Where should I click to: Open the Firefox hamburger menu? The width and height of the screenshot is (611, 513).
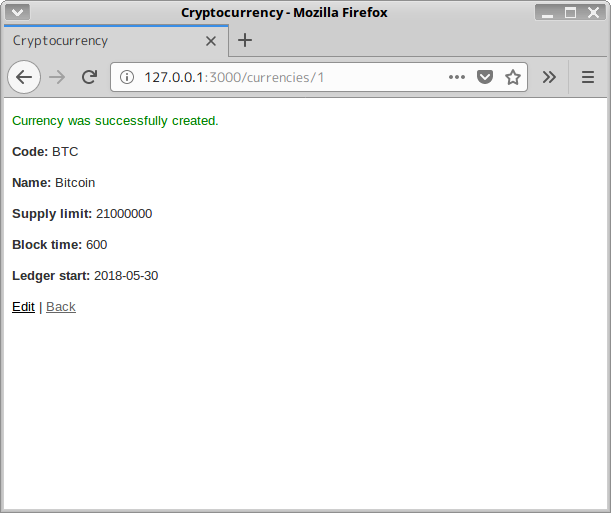pyautogui.click(x=588, y=77)
